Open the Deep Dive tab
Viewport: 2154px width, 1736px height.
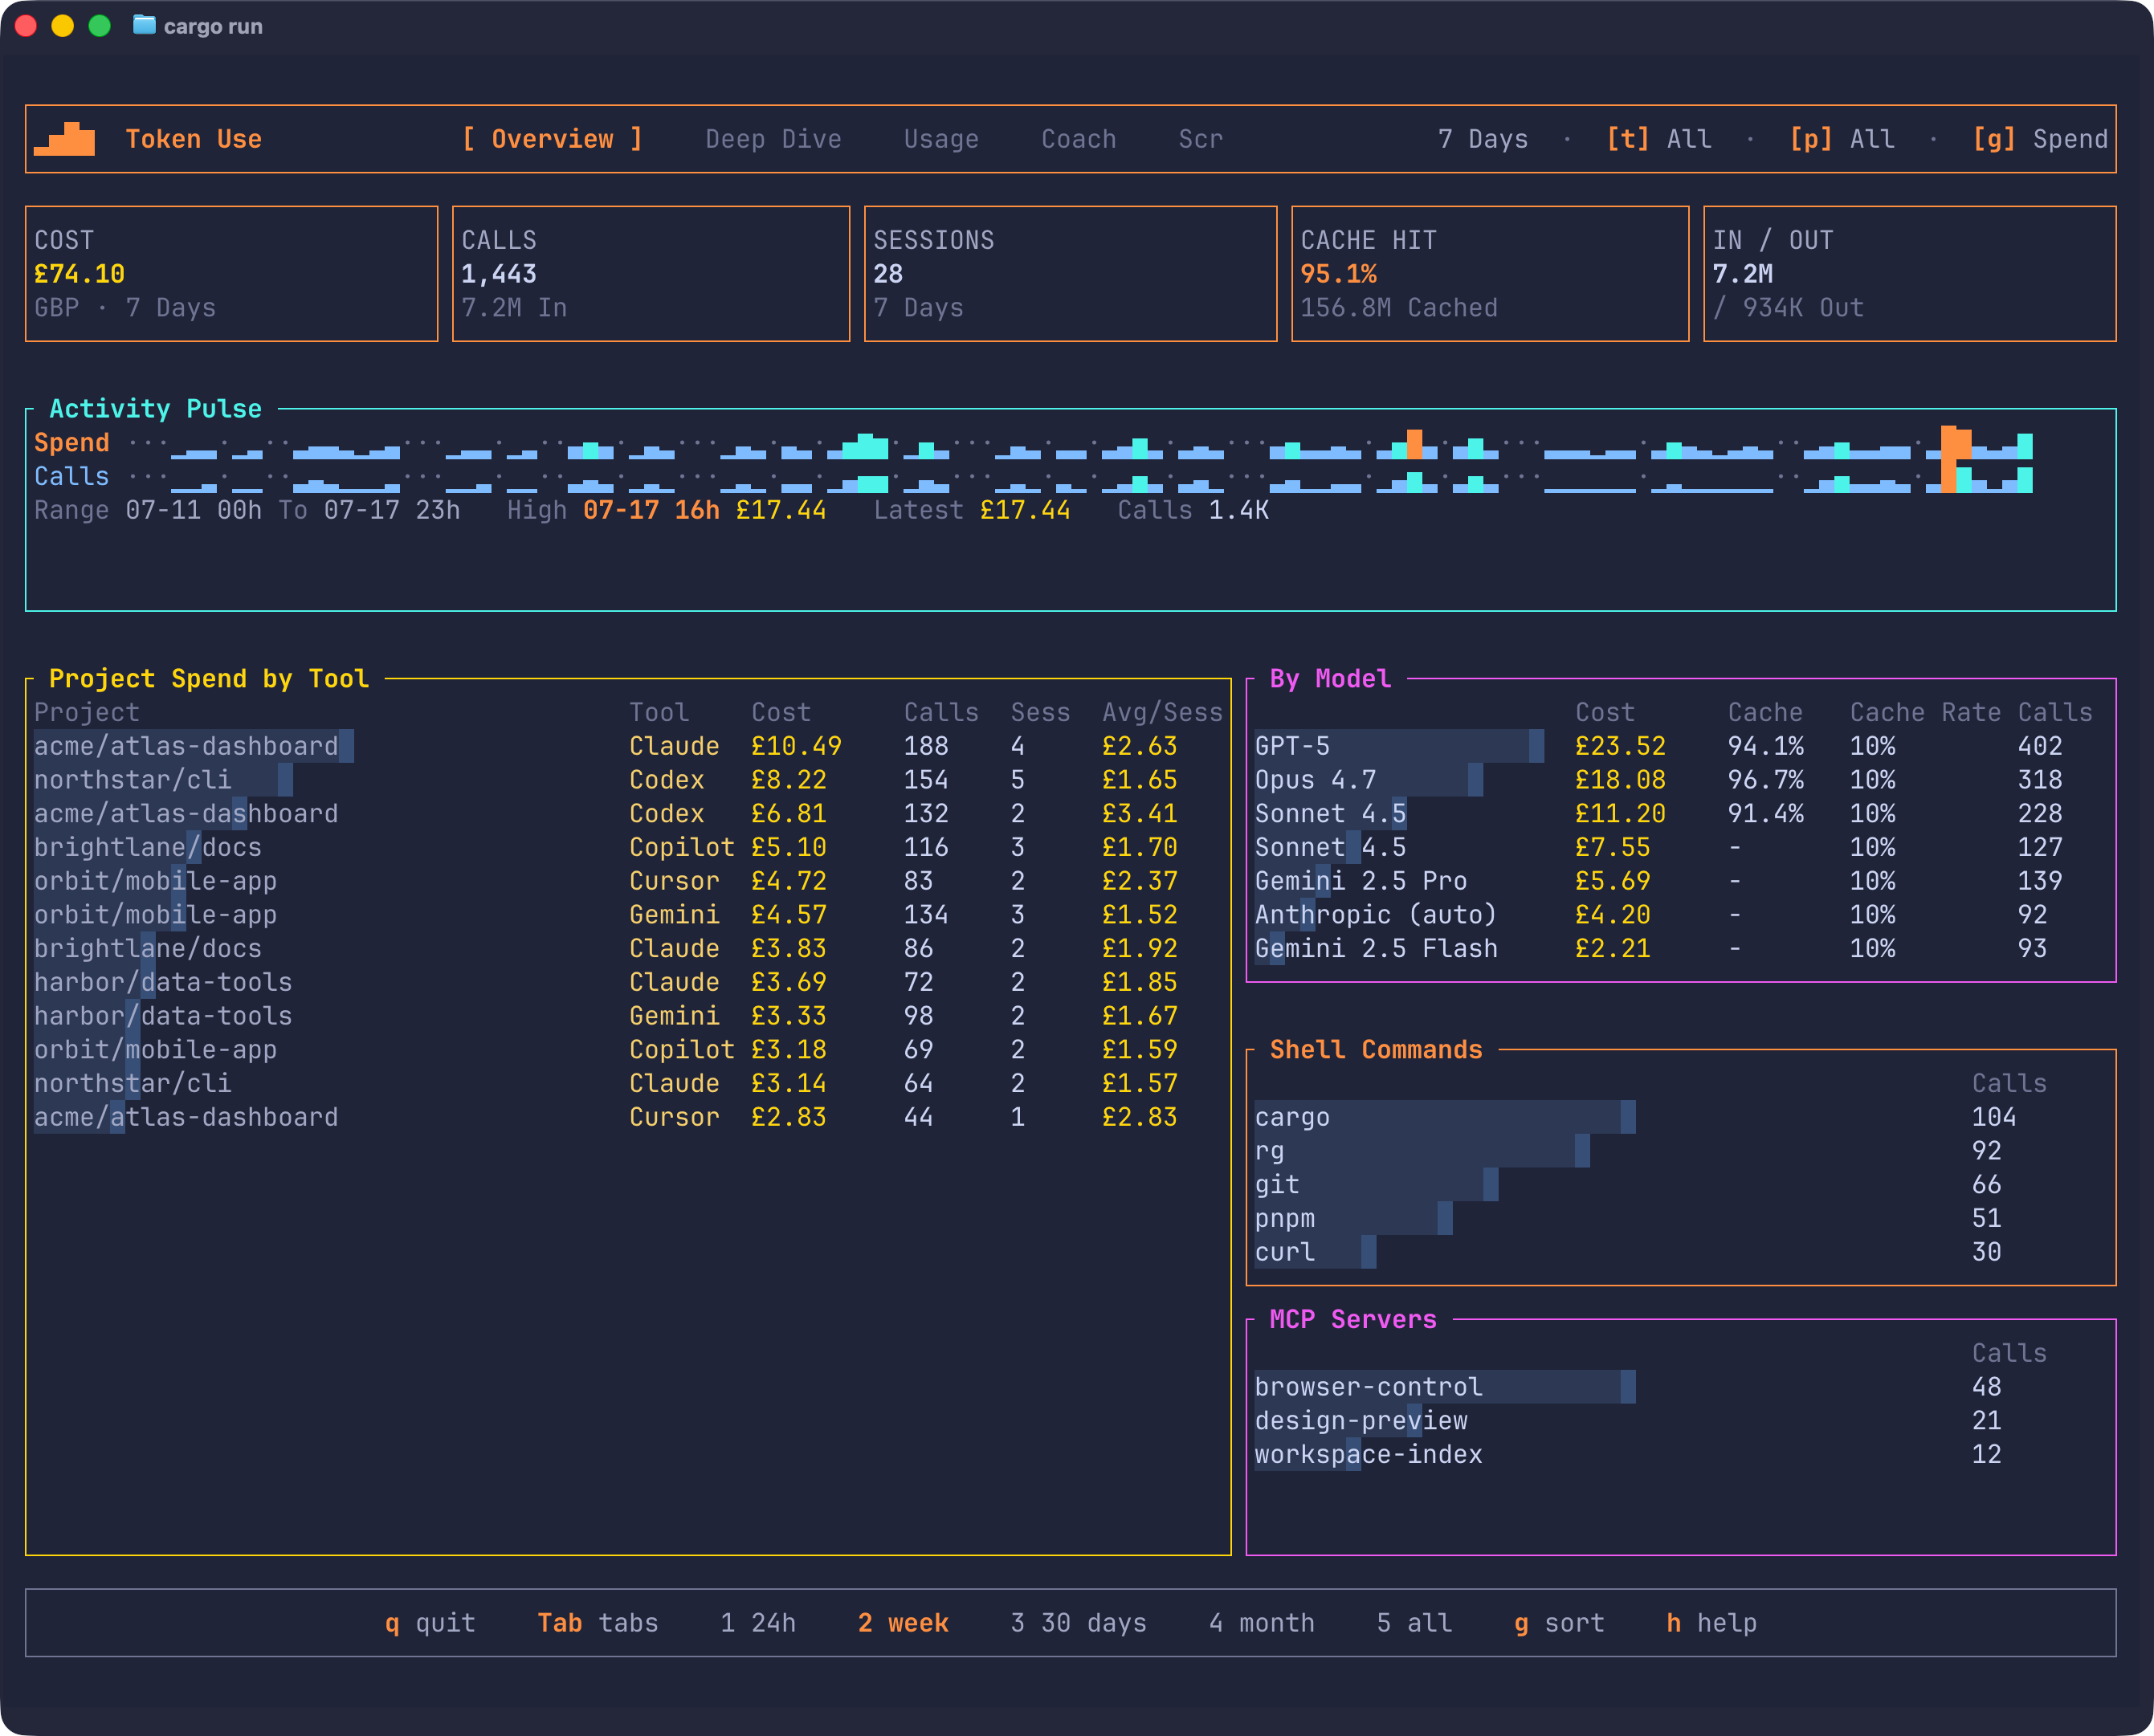tap(773, 139)
